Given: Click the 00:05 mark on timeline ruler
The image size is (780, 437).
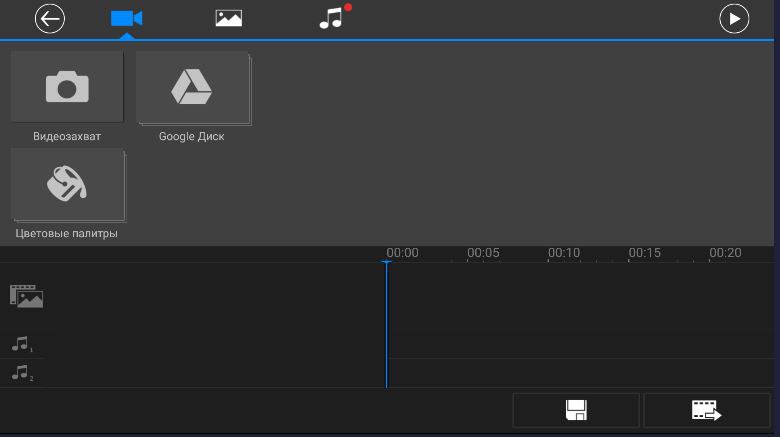Looking at the screenshot, I should click(483, 253).
